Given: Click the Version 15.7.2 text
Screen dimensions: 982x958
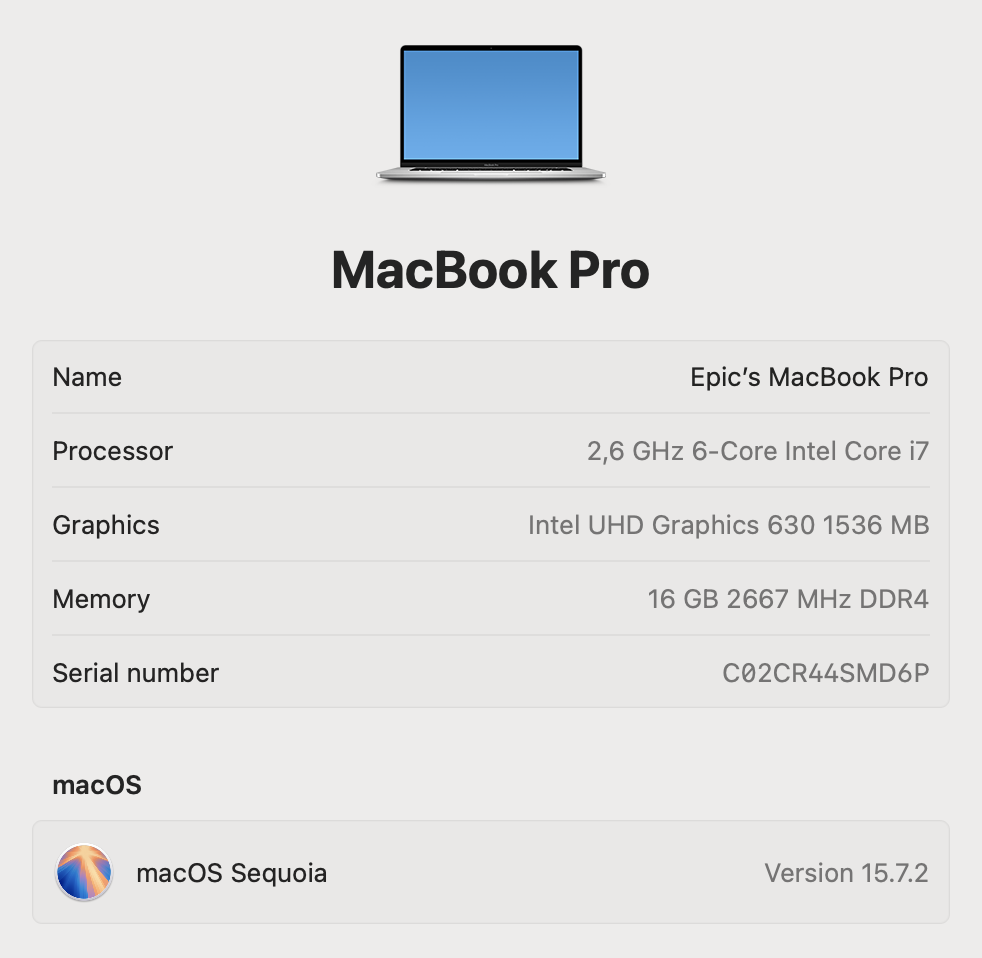Looking at the screenshot, I should pyautogui.click(x=846, y=873).
